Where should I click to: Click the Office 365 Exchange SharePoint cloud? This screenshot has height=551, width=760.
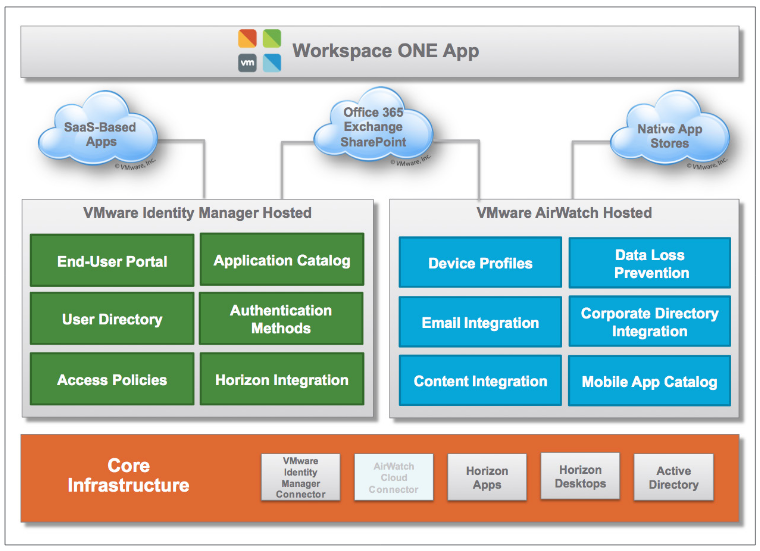click(373, 124)
